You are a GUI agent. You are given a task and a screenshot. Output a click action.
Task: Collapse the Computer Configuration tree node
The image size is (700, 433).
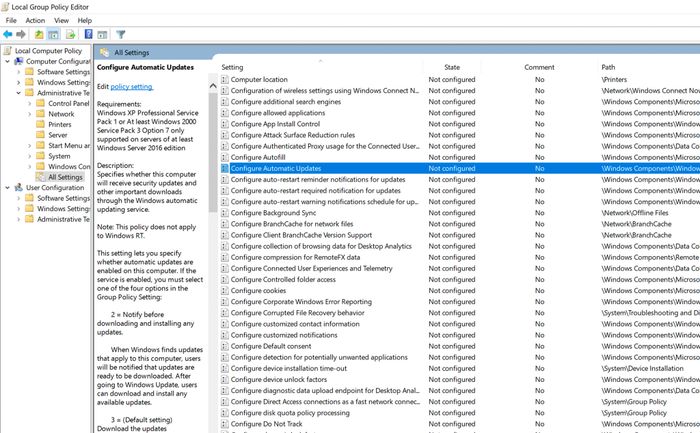pyautogui.click(x=7, y=61)
